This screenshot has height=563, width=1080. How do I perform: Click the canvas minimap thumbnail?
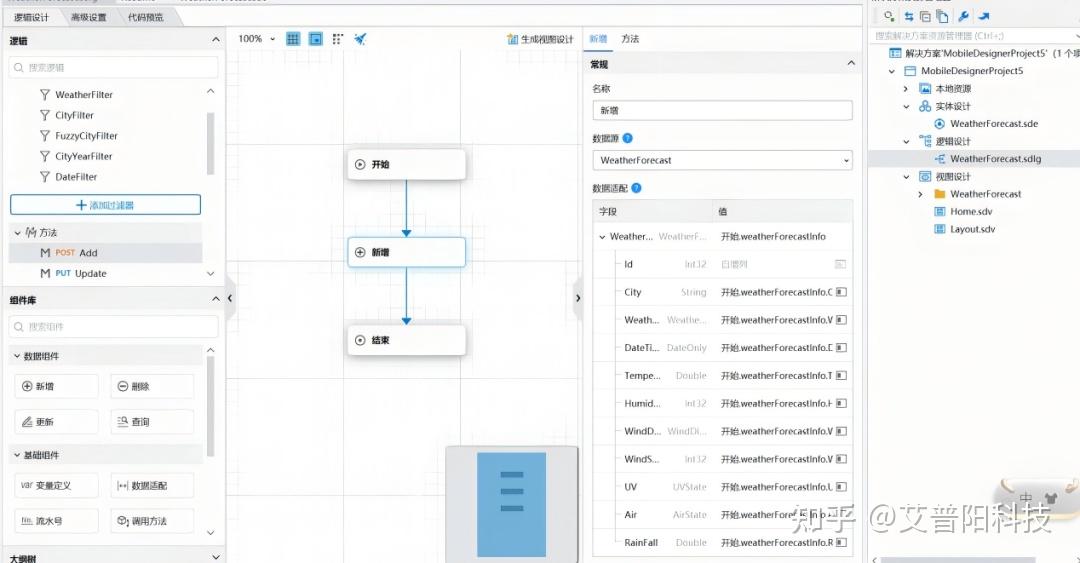click(x=512, y=504)
